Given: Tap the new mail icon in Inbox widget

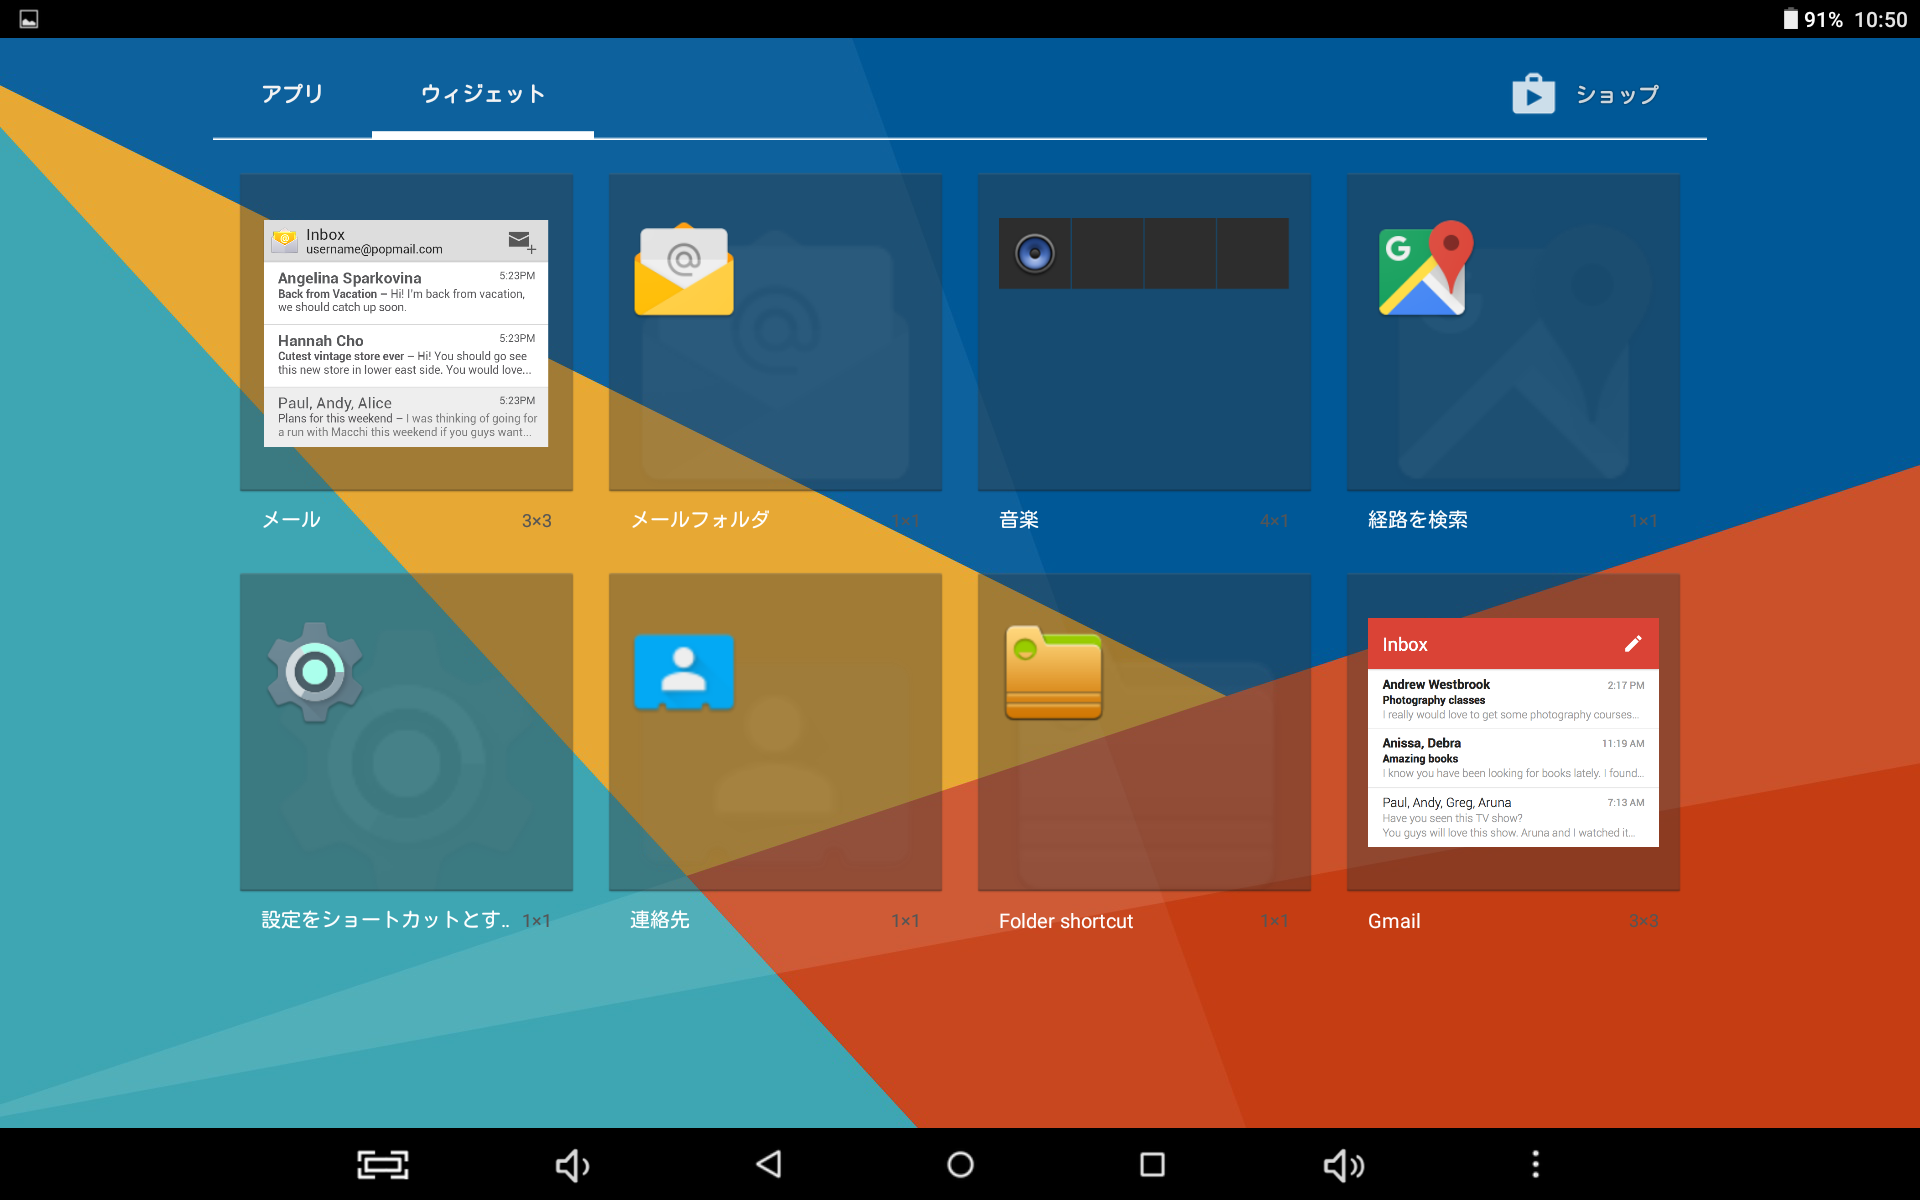Looking at the screenshot, I should pos(521,241).
